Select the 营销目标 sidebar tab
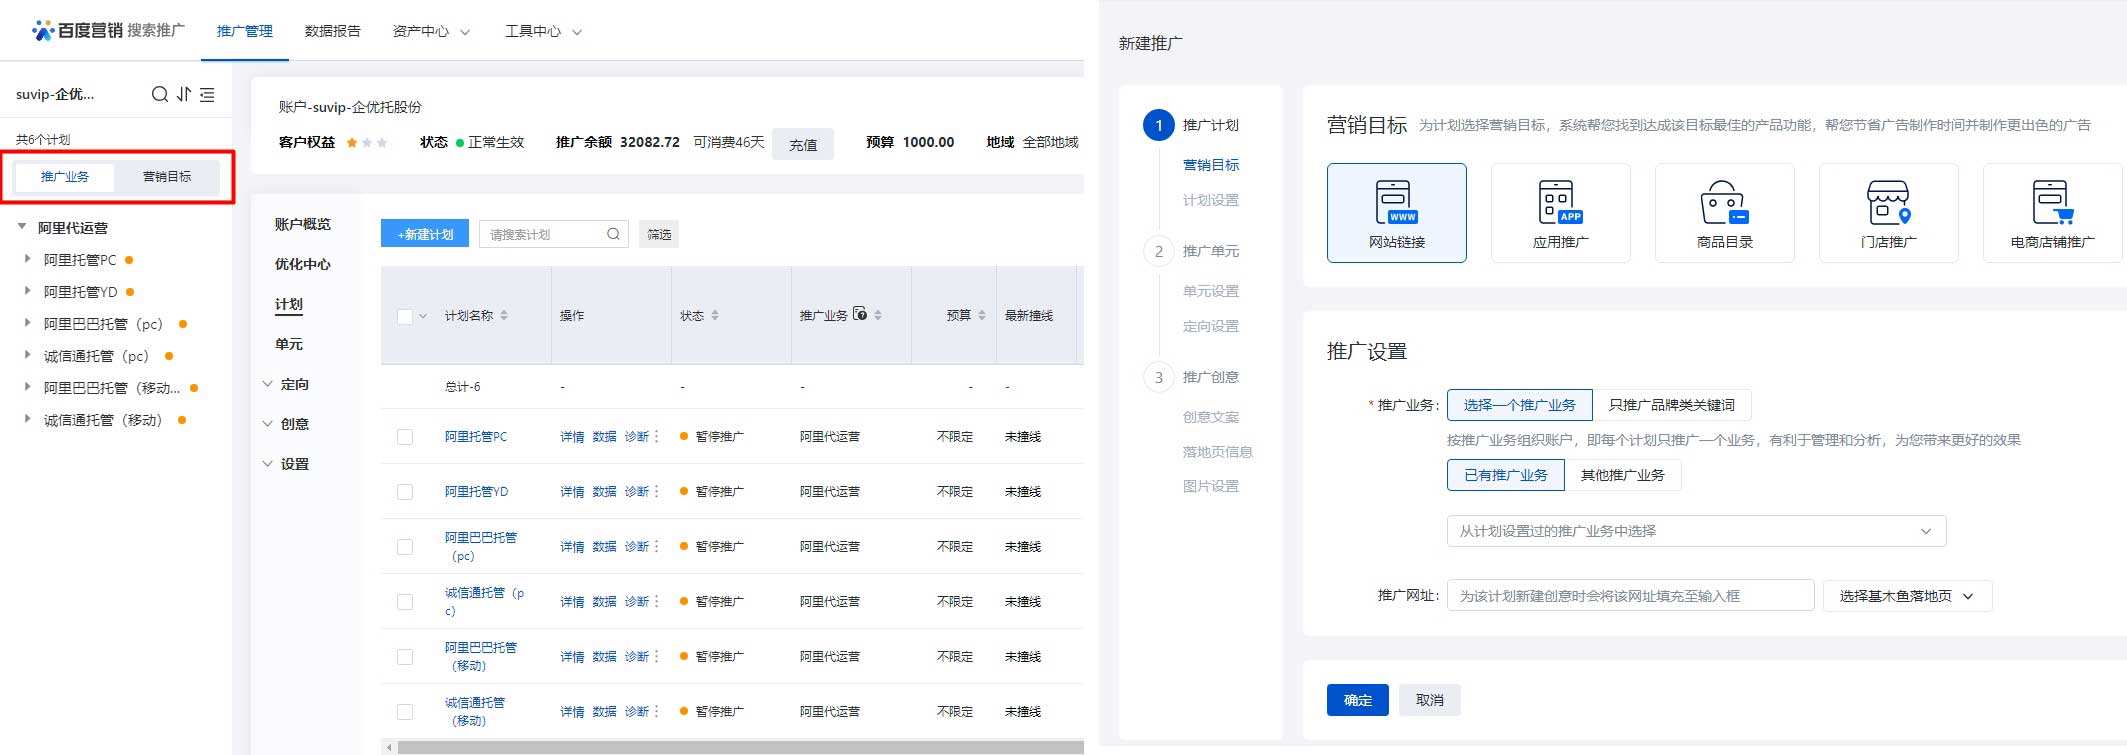2127x755 pixels. coord(167,176)
